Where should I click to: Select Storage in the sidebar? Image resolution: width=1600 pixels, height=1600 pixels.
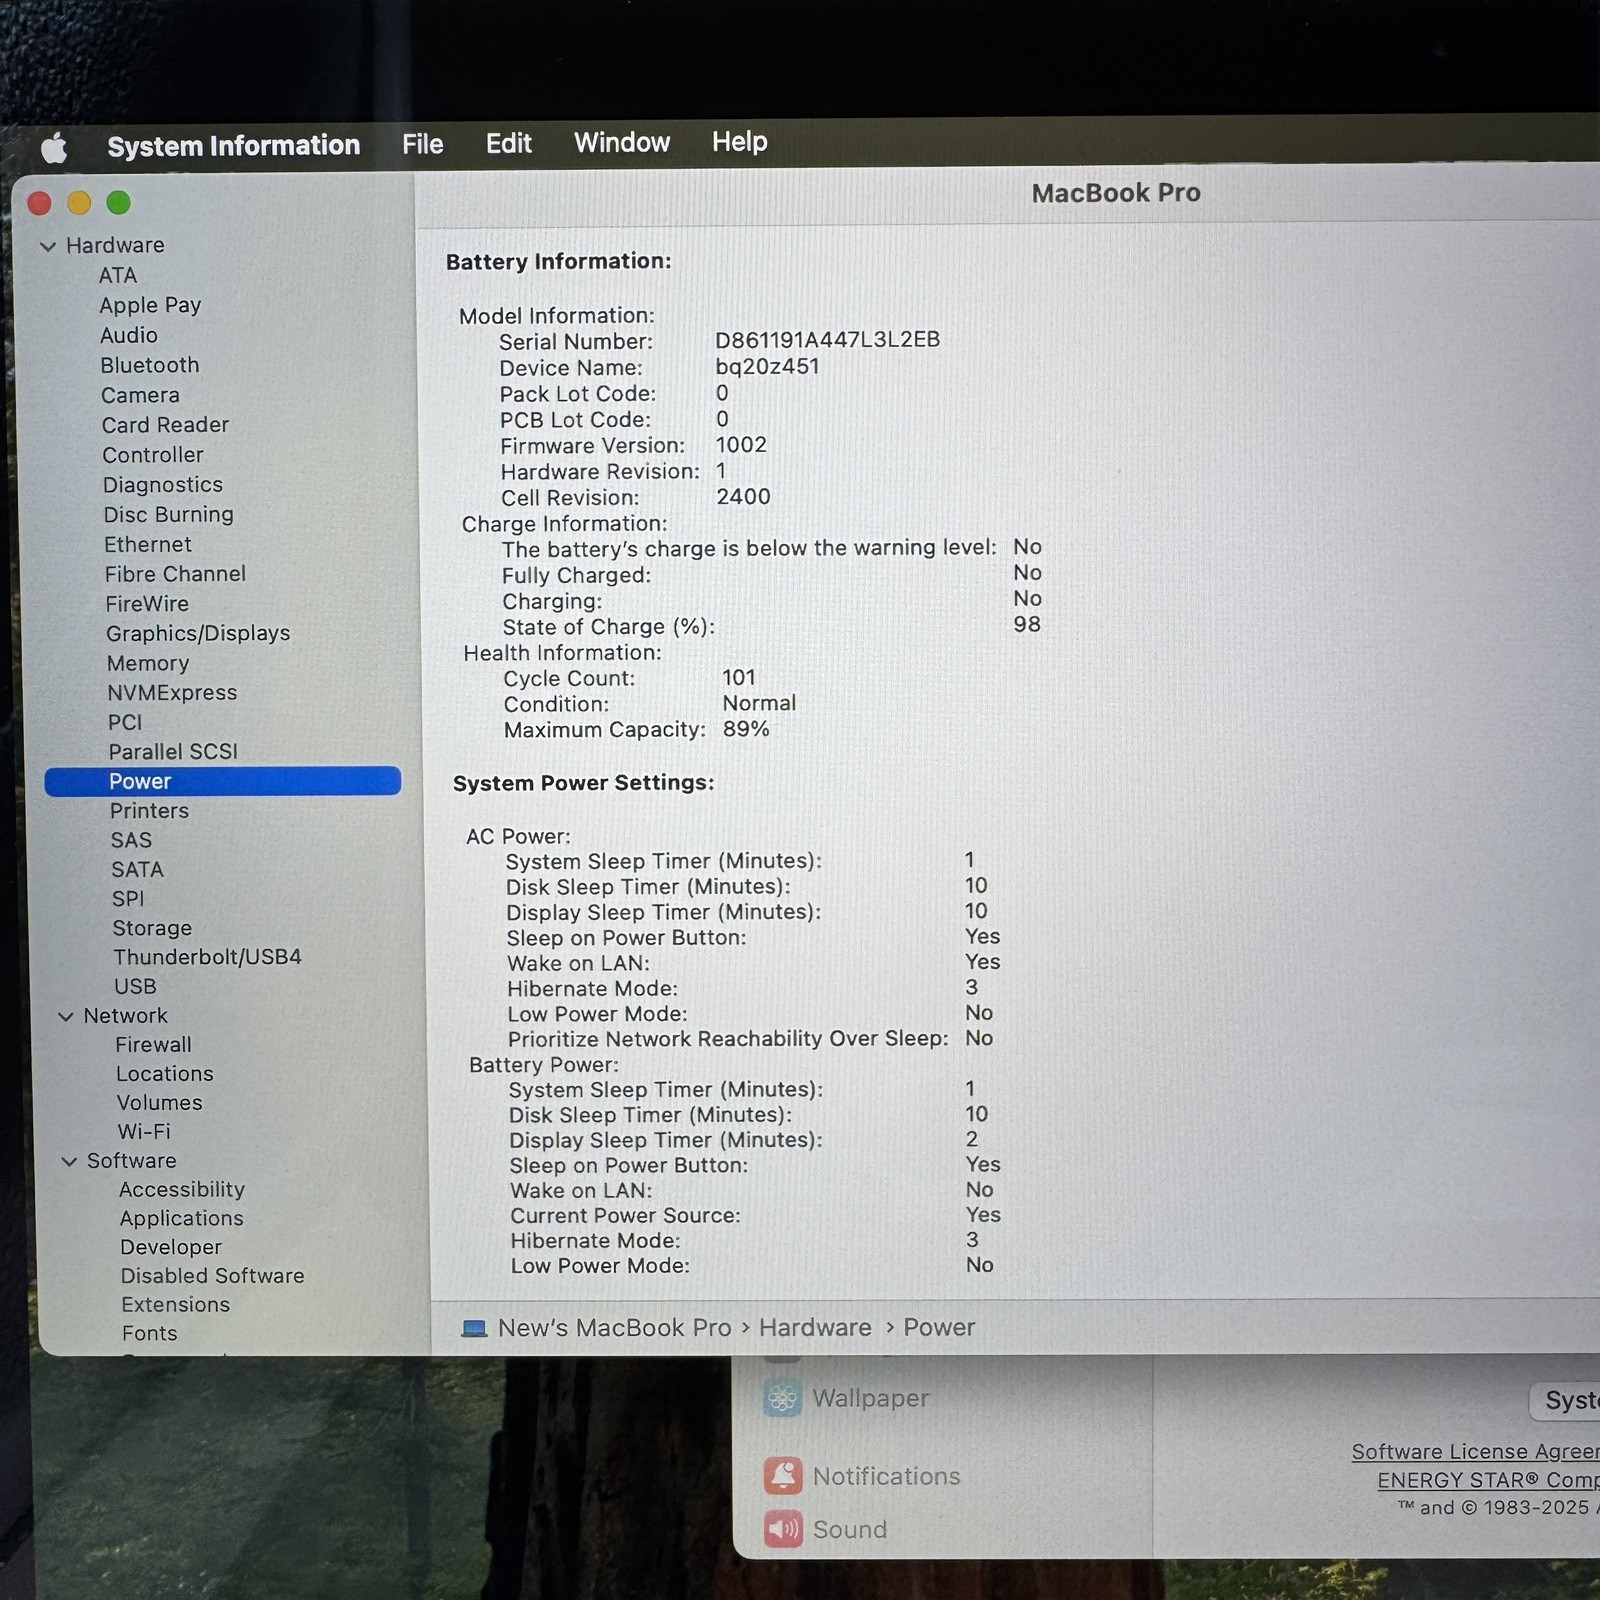(x=152, y=928)
